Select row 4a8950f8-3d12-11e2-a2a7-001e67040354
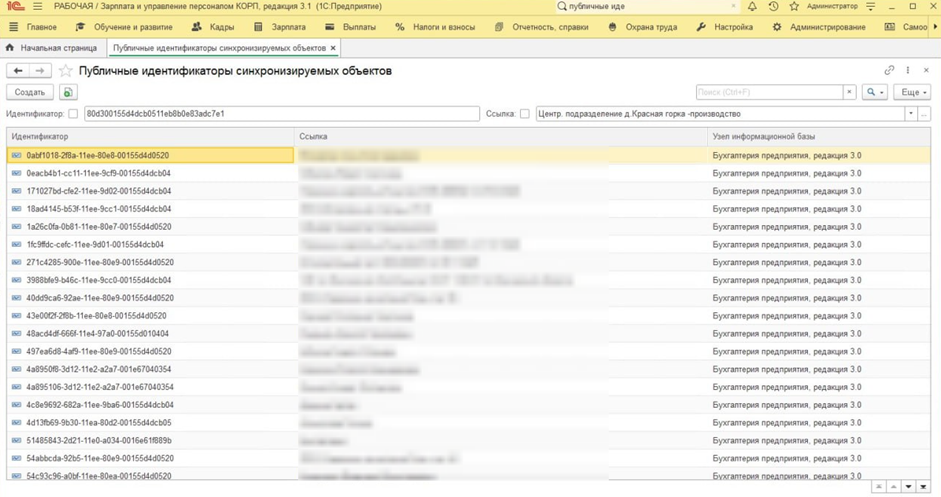The width and height of the screenshot is (941, 497). [x=468, y=369]
